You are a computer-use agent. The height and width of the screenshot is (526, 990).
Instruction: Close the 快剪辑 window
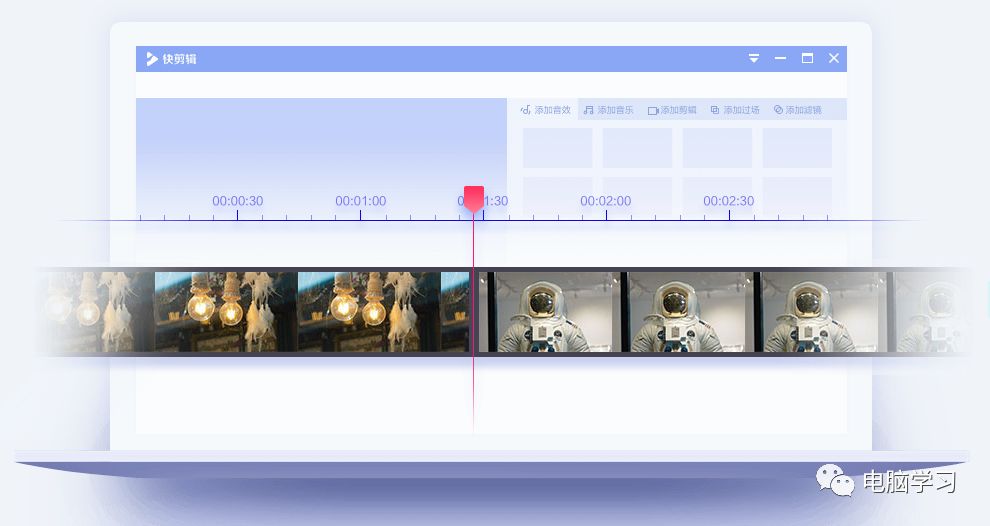[834, 58]
